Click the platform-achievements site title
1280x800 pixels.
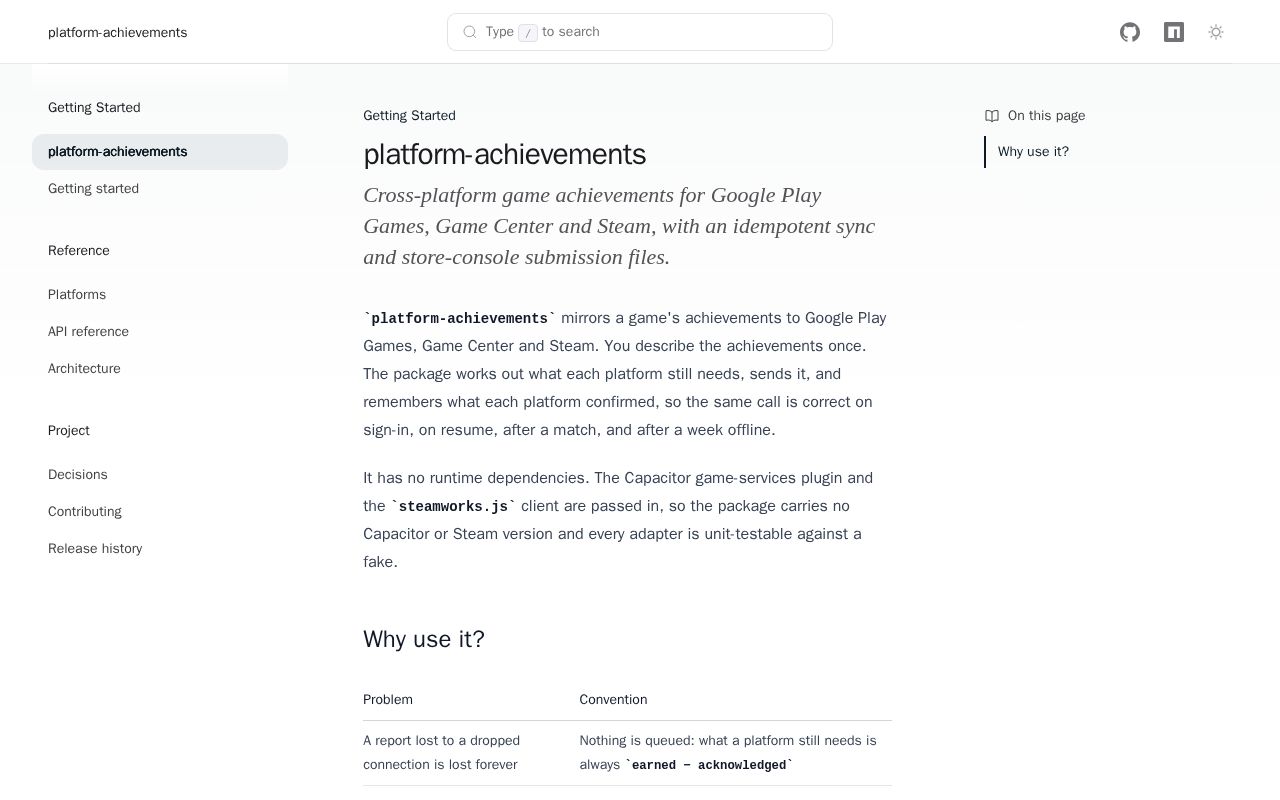117,32
